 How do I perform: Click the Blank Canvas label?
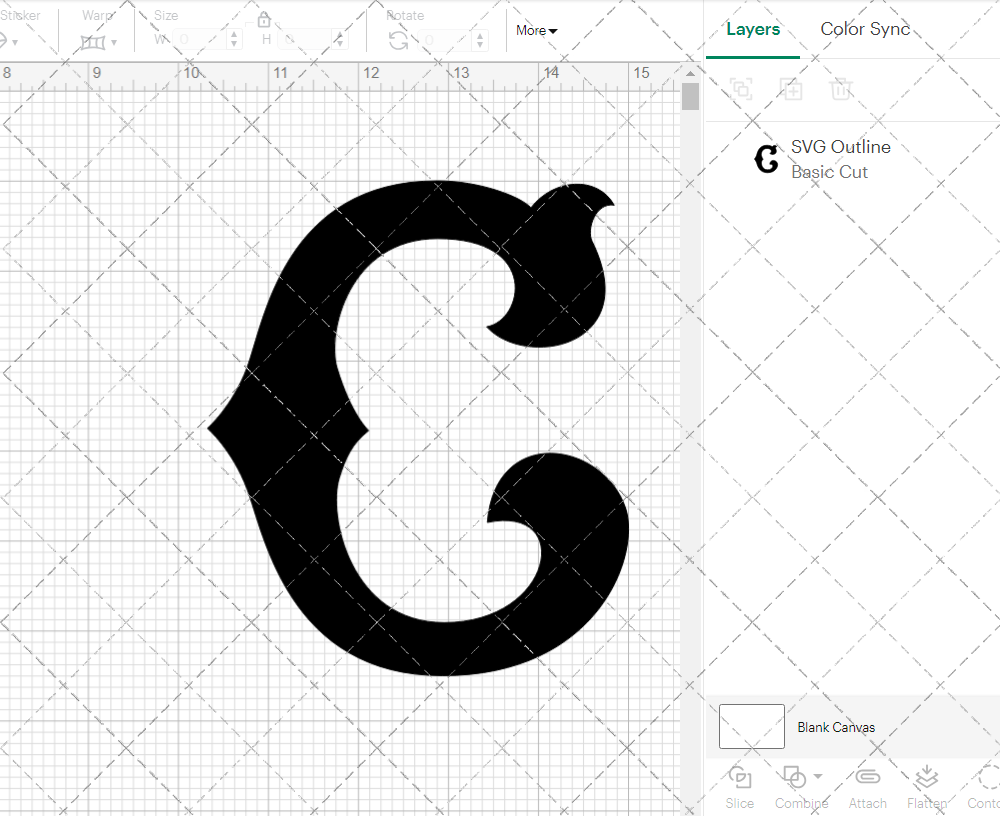835,727
